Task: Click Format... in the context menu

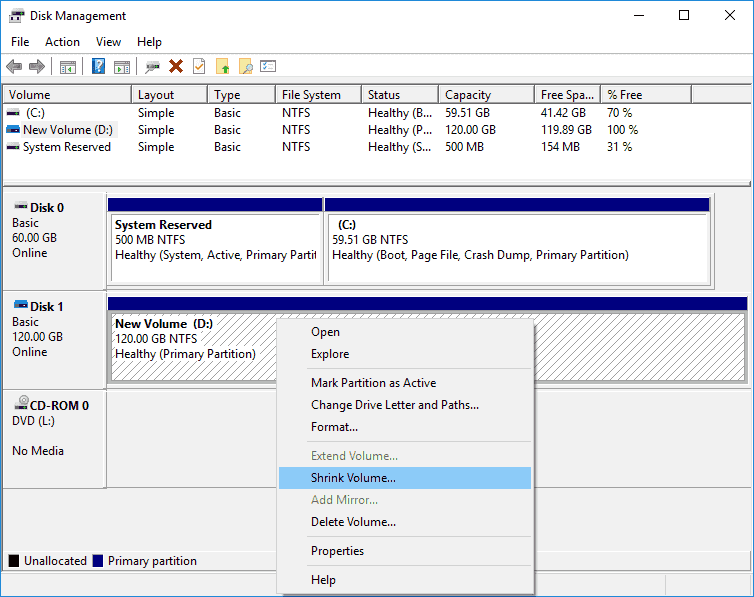Action: coord(334,427)
